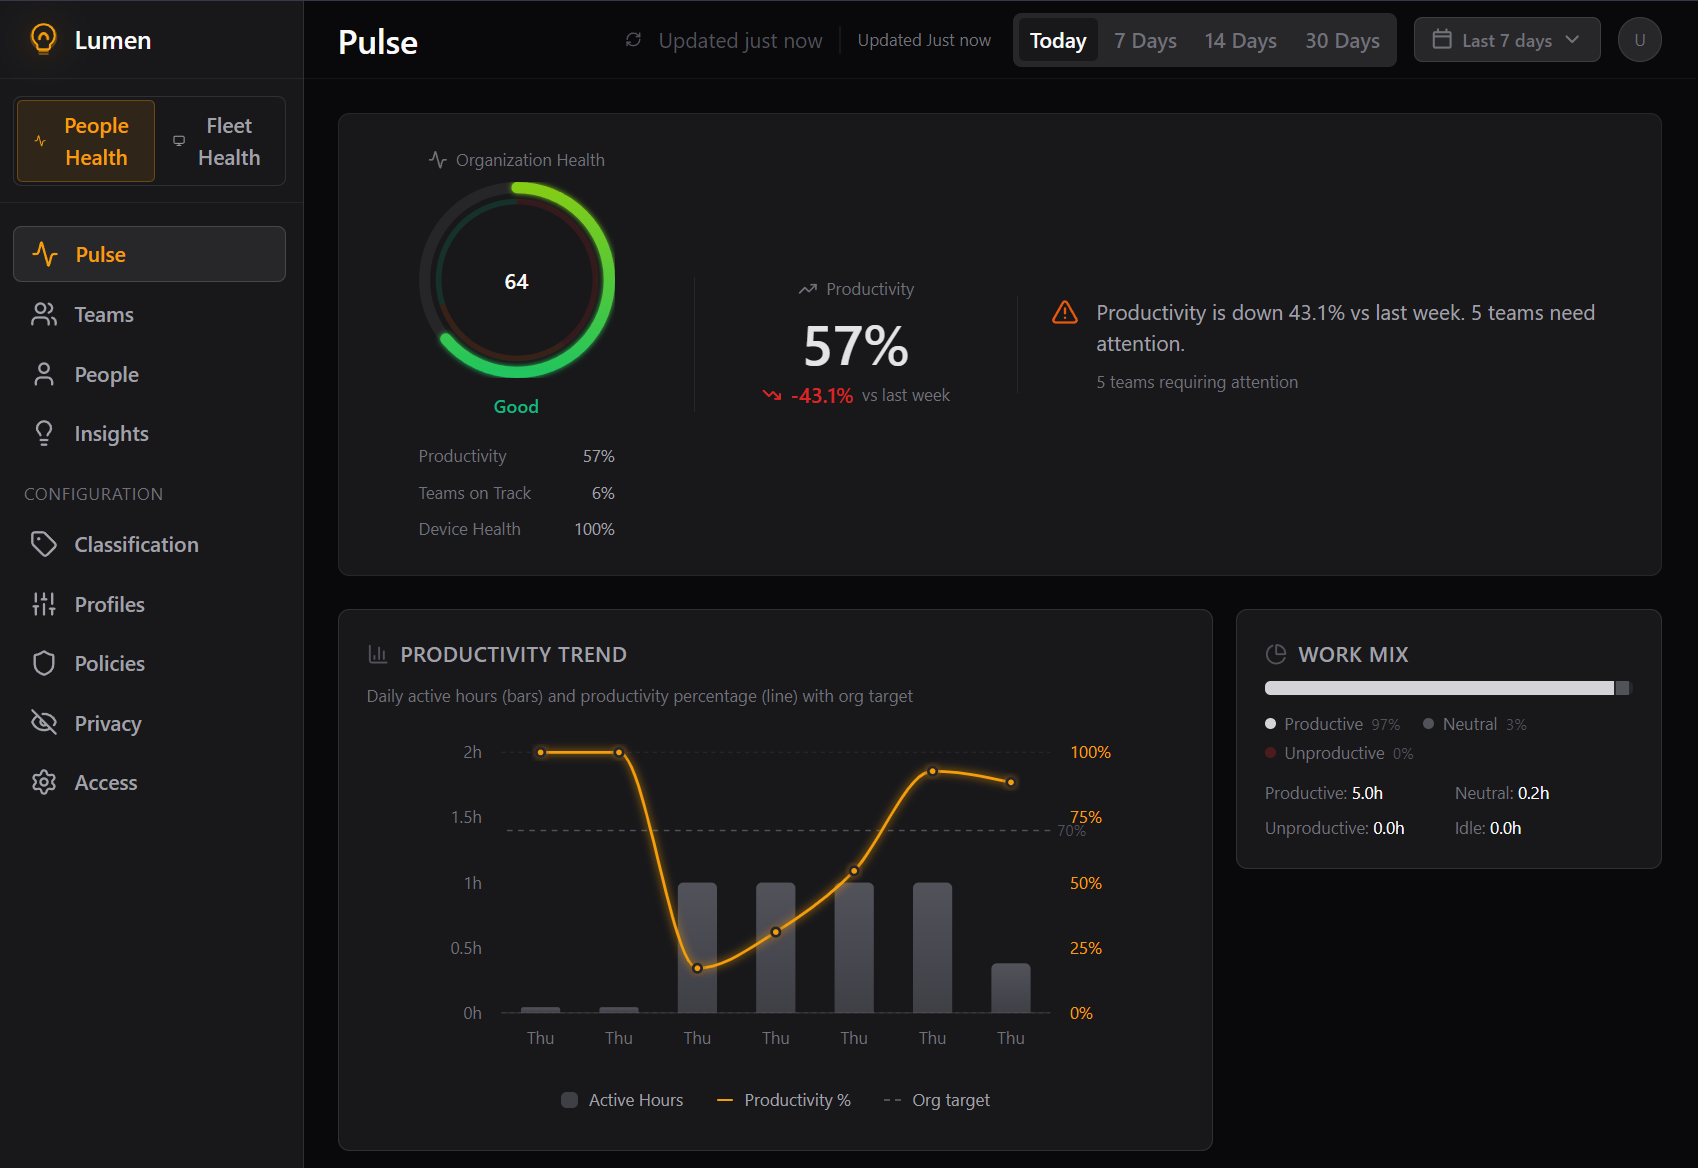1698x1168 pixels.
Task: Open the Profiles sliders icon
Action: [x=44, y=604]
